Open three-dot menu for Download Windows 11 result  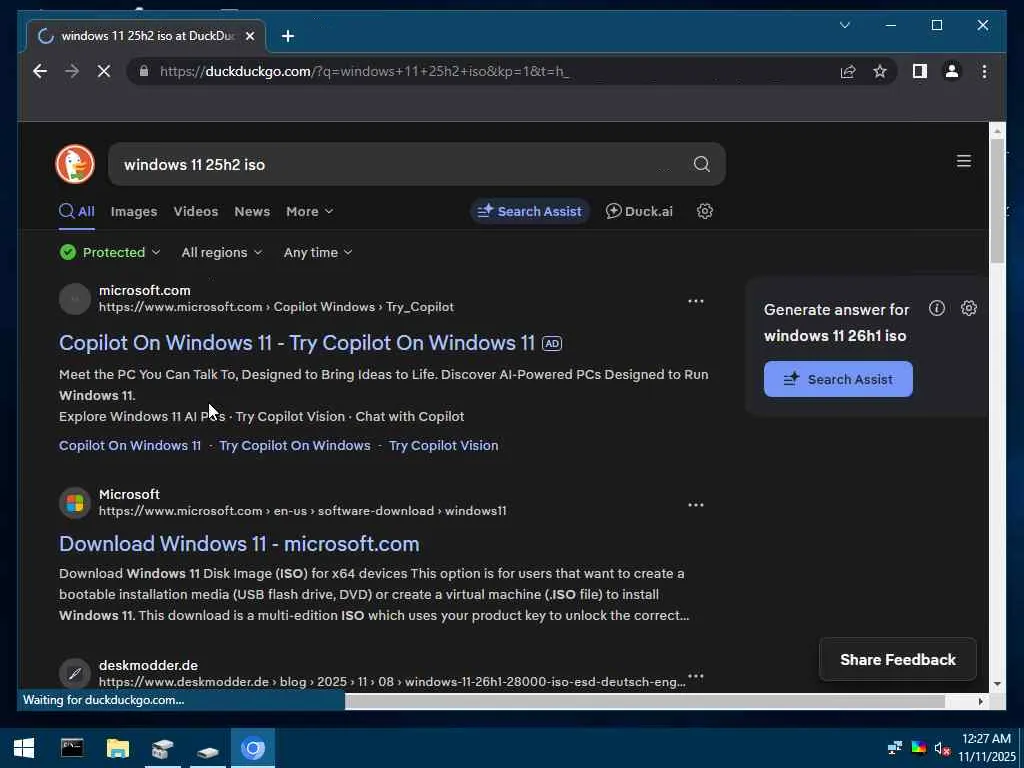pos(696,505)
